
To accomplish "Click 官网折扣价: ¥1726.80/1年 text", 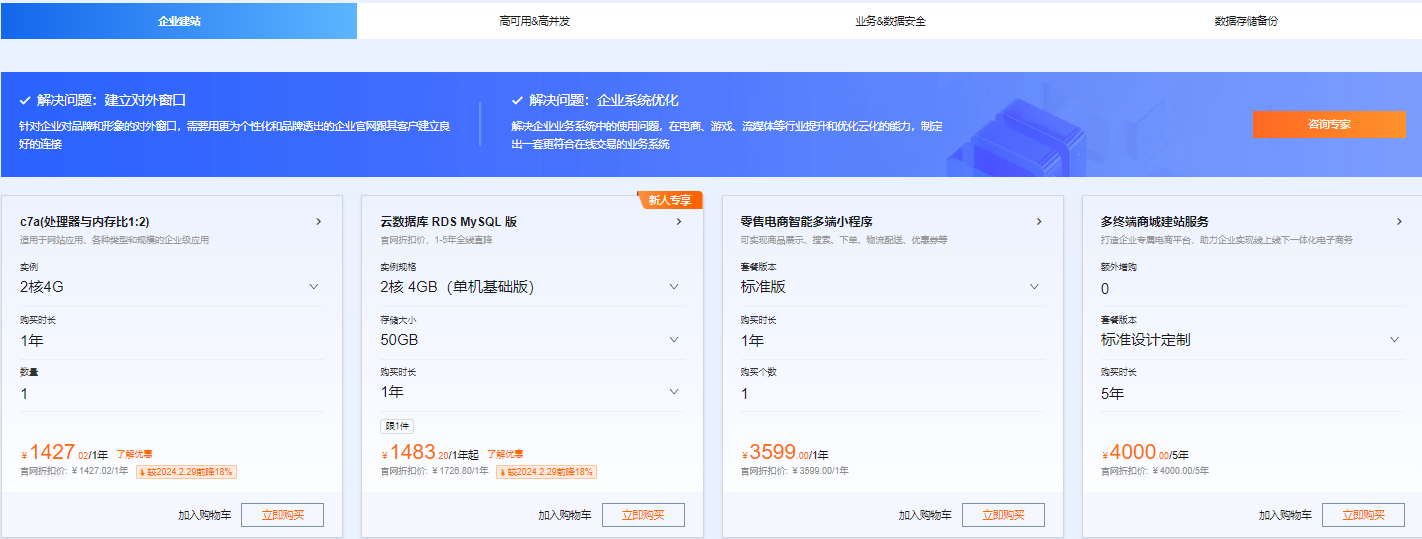I will pos(434,471).
